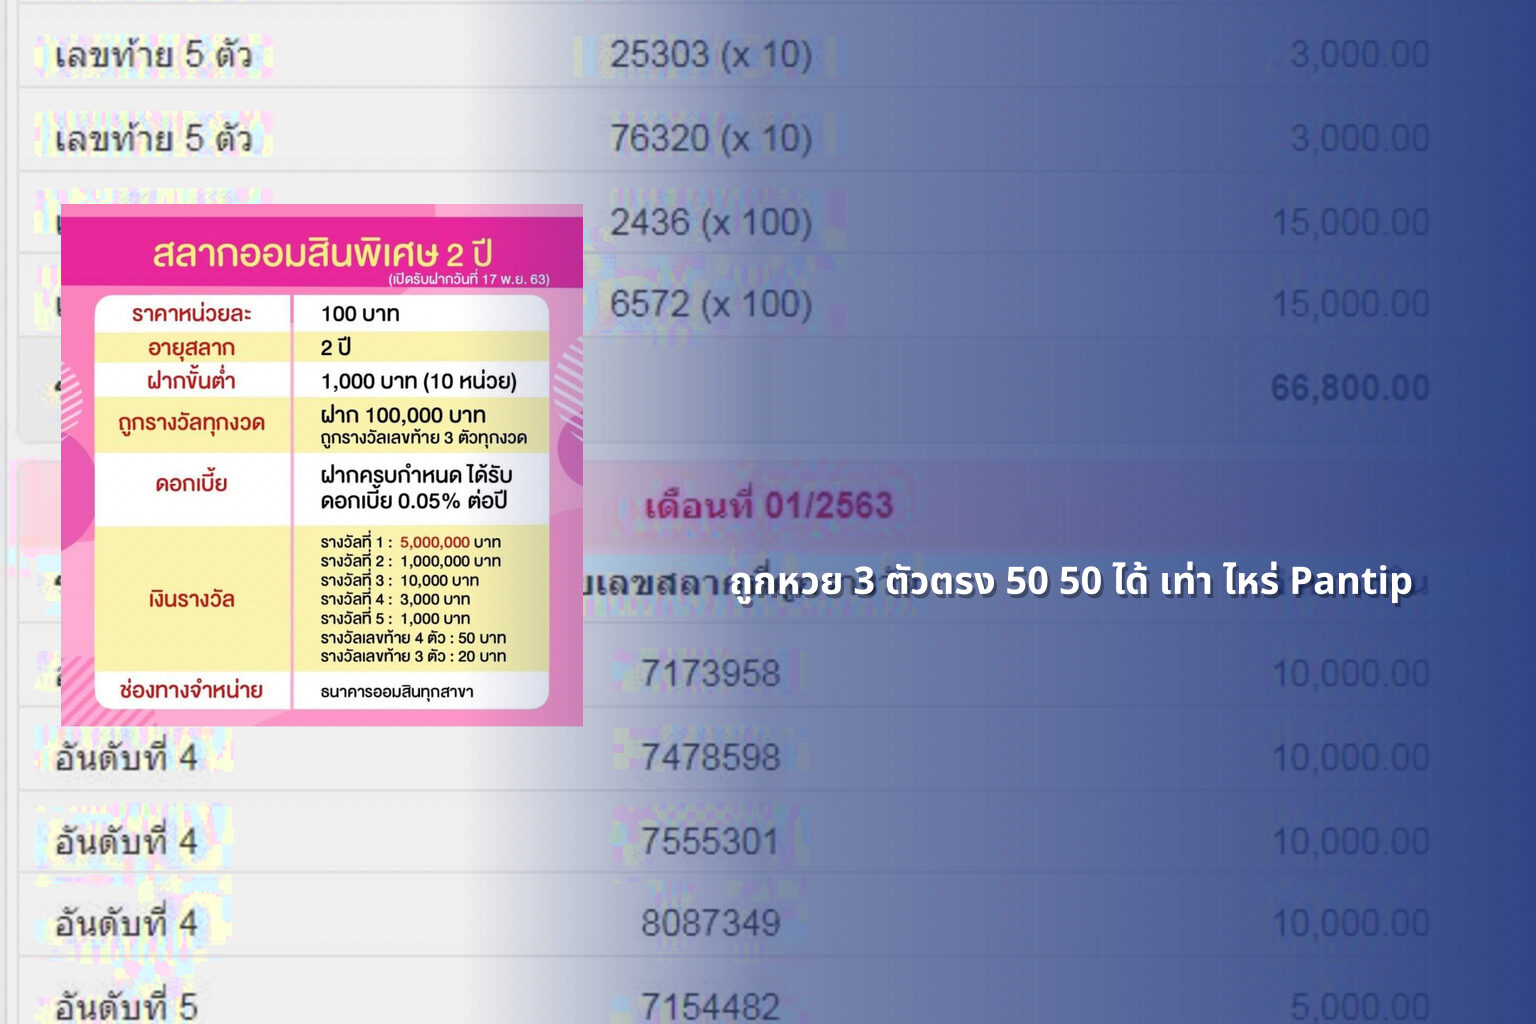Click the total amount 66,800.00
Viewport: 1536px width, 1024px height.
point(1351,388)
